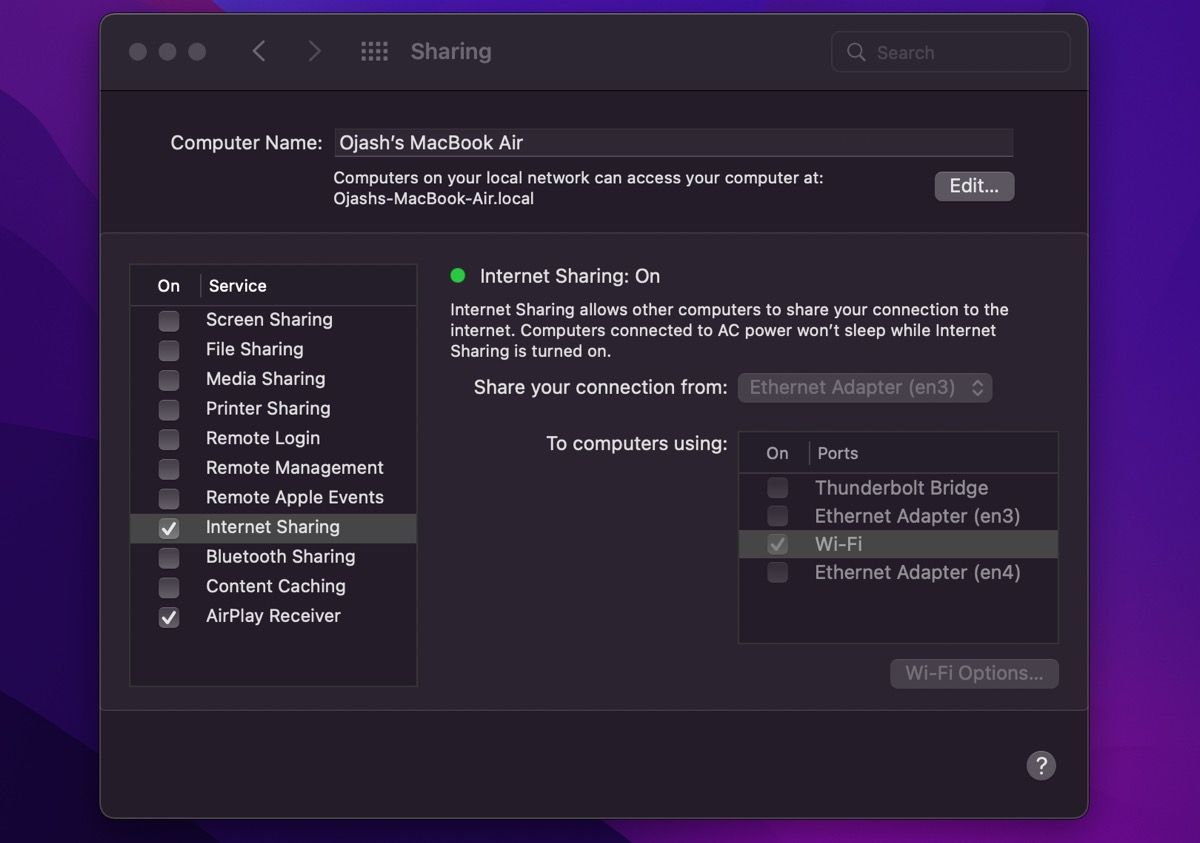Click Ojashs-MacBook-Air.local address text

(x=433, y=199)
